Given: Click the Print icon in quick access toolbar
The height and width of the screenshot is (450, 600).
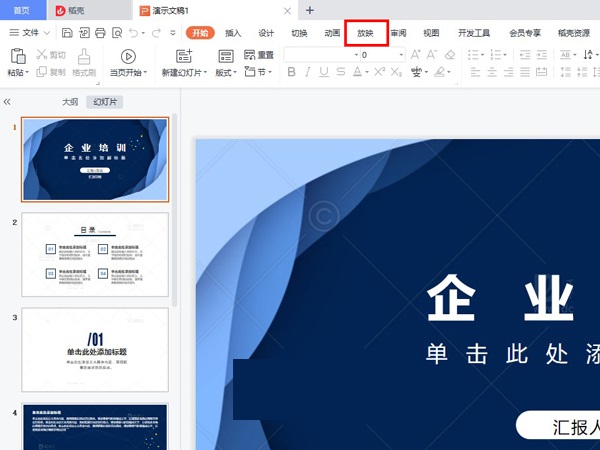Looking at the screenshot, I should pyautogui.click(x=100, y=33).
